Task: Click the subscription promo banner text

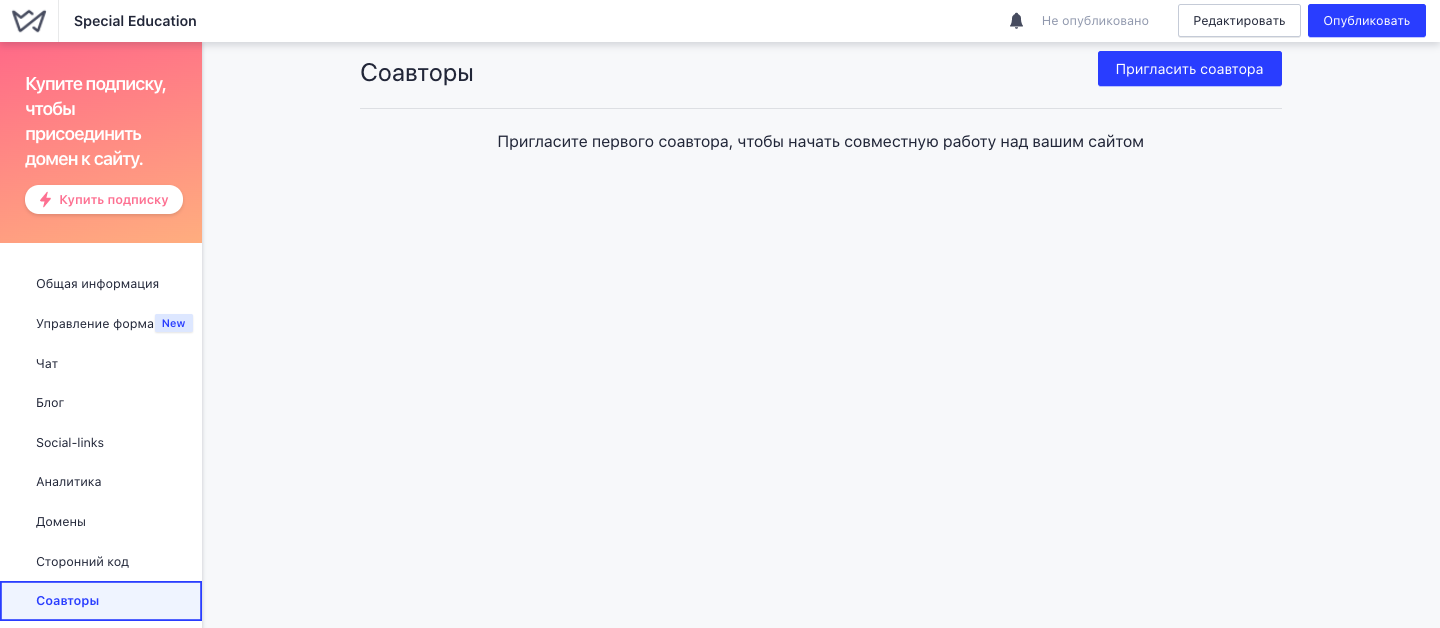Action: coord(96,121)
